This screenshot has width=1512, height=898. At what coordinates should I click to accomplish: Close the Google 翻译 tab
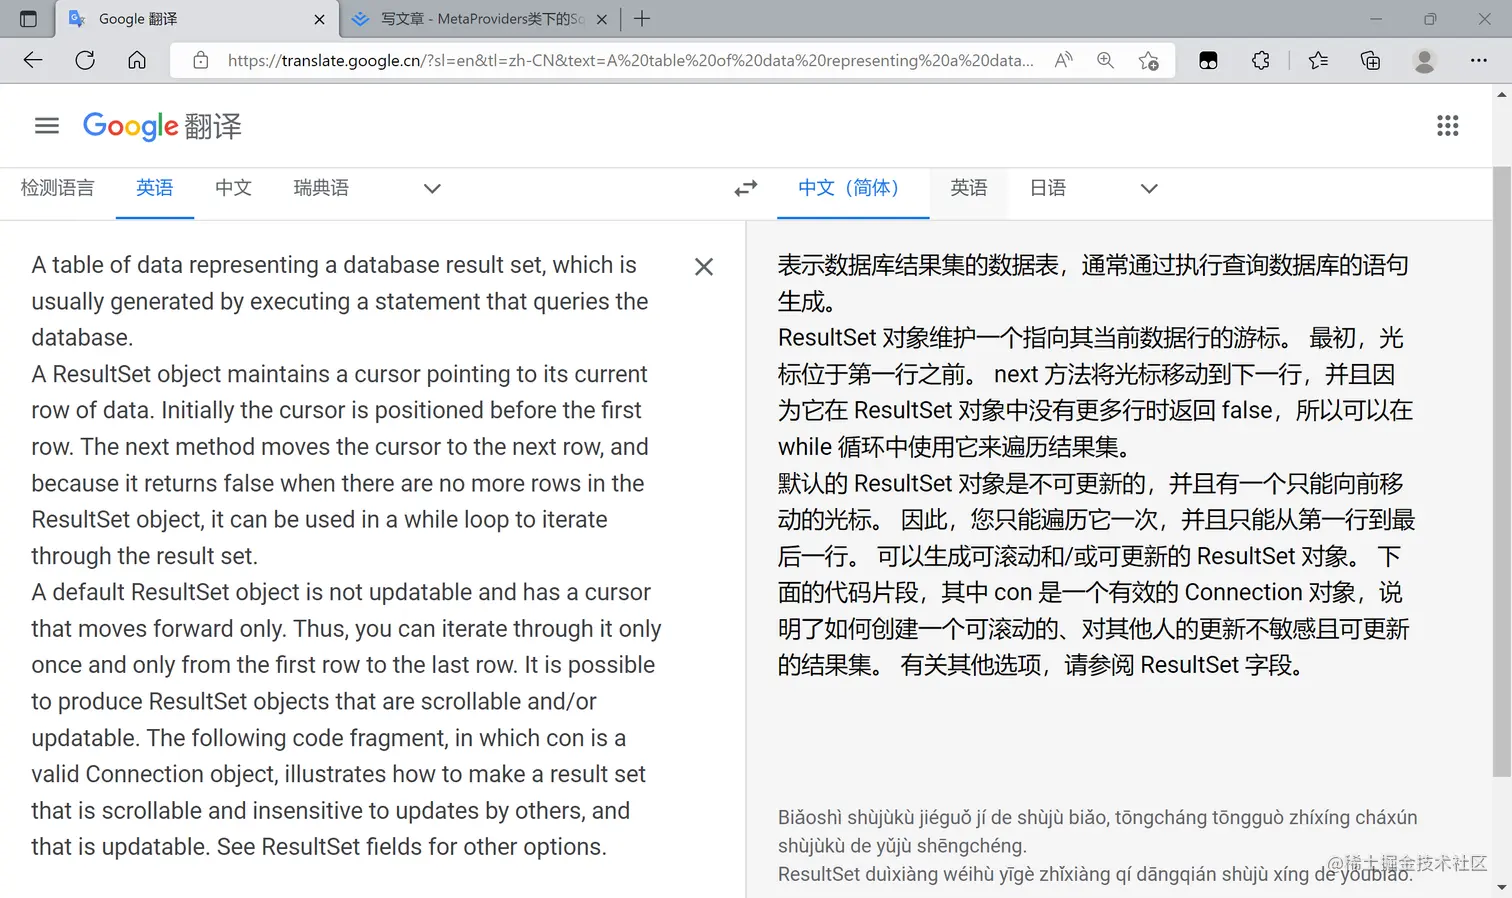pyautogui.click(x=320, y=19)
